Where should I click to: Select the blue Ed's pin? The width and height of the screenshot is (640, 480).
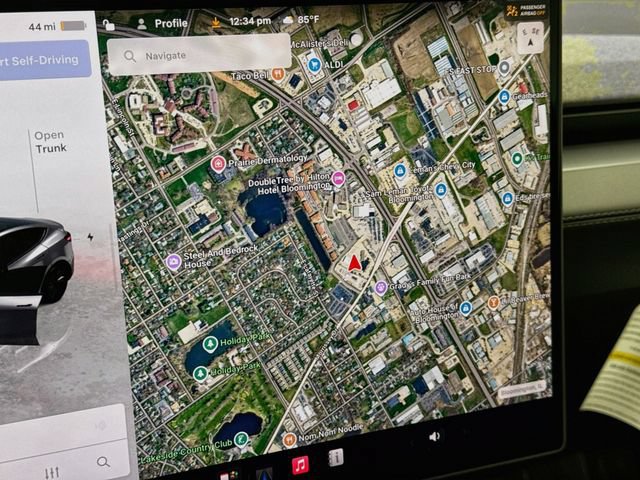tap(507, 199)
